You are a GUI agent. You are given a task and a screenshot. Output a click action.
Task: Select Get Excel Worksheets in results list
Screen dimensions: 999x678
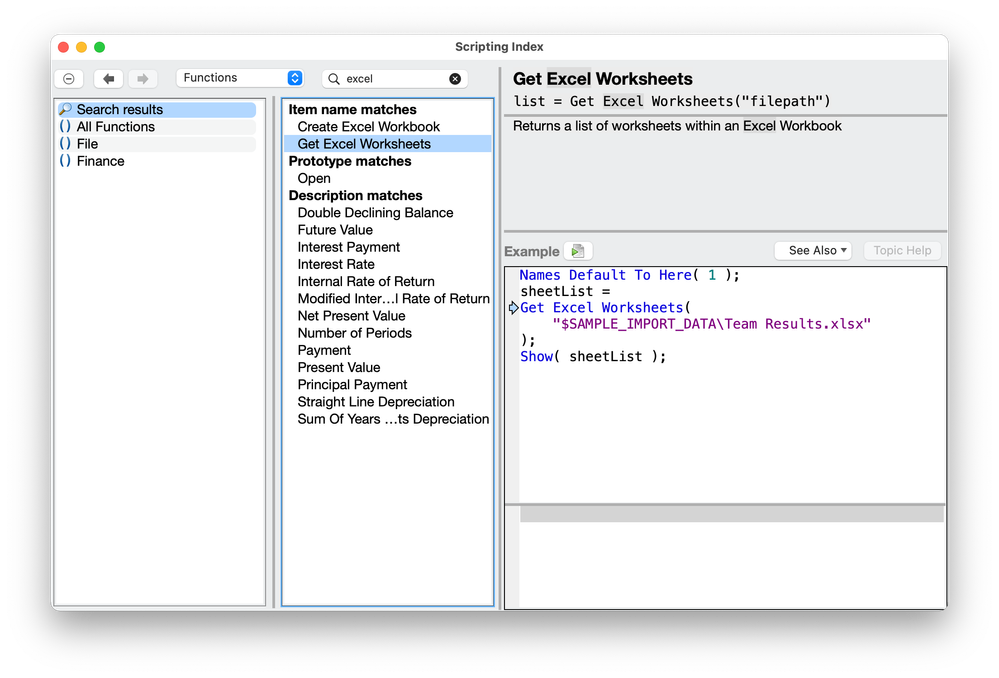(387, 144)
